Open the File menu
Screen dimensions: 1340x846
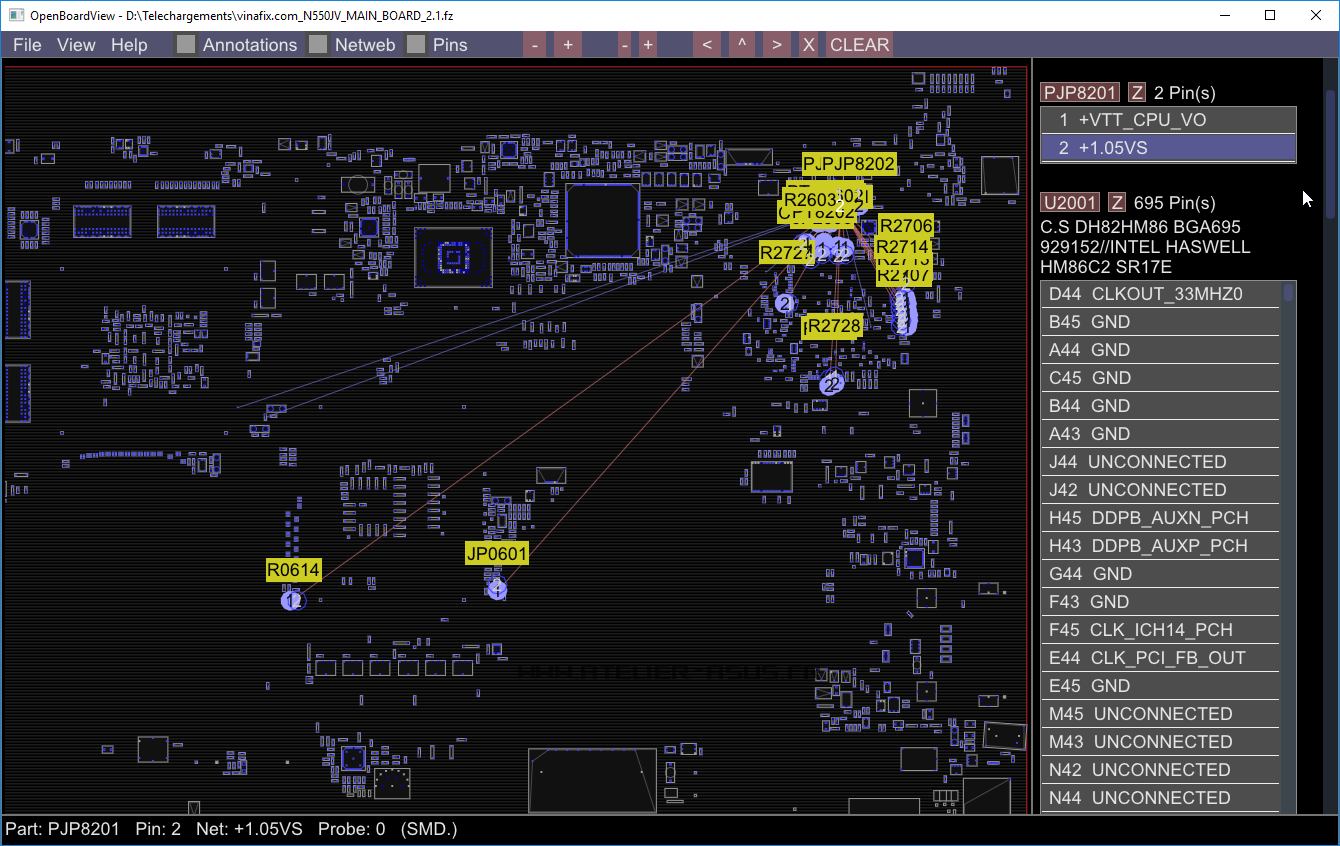click(27, 45)
